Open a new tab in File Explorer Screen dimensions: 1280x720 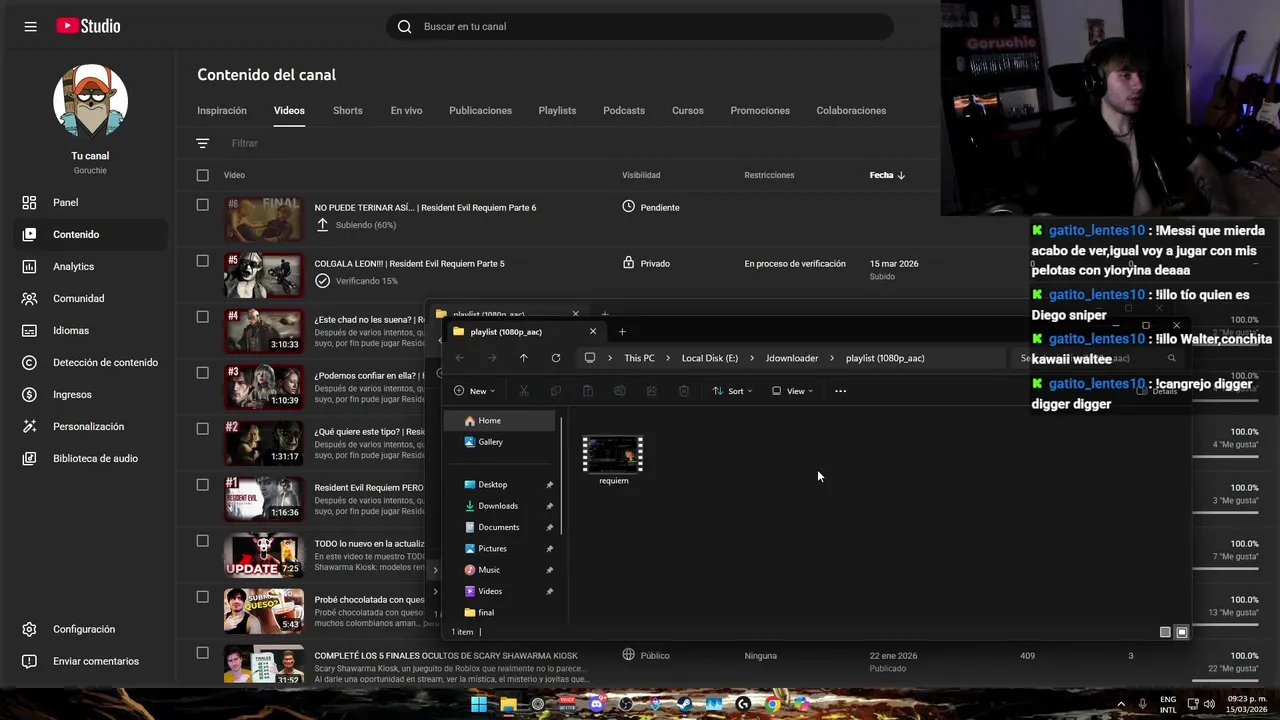(622, 331)
